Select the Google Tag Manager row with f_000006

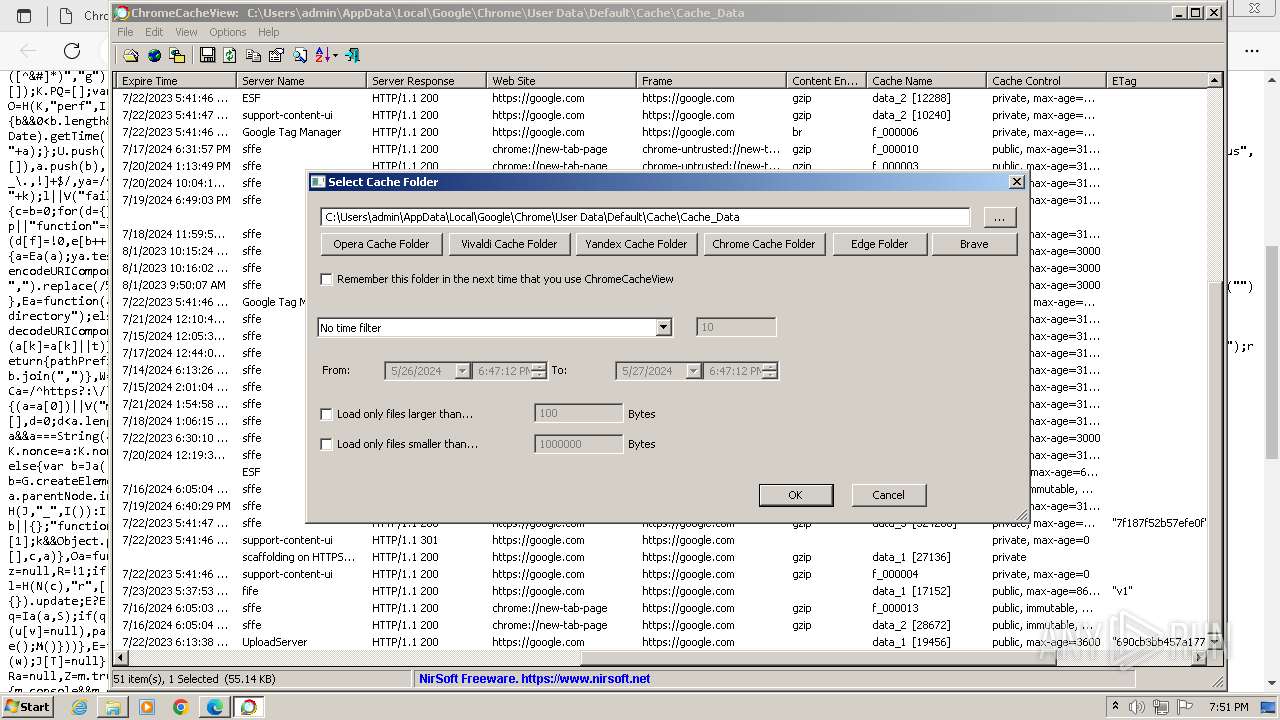(x=662, y=132)
